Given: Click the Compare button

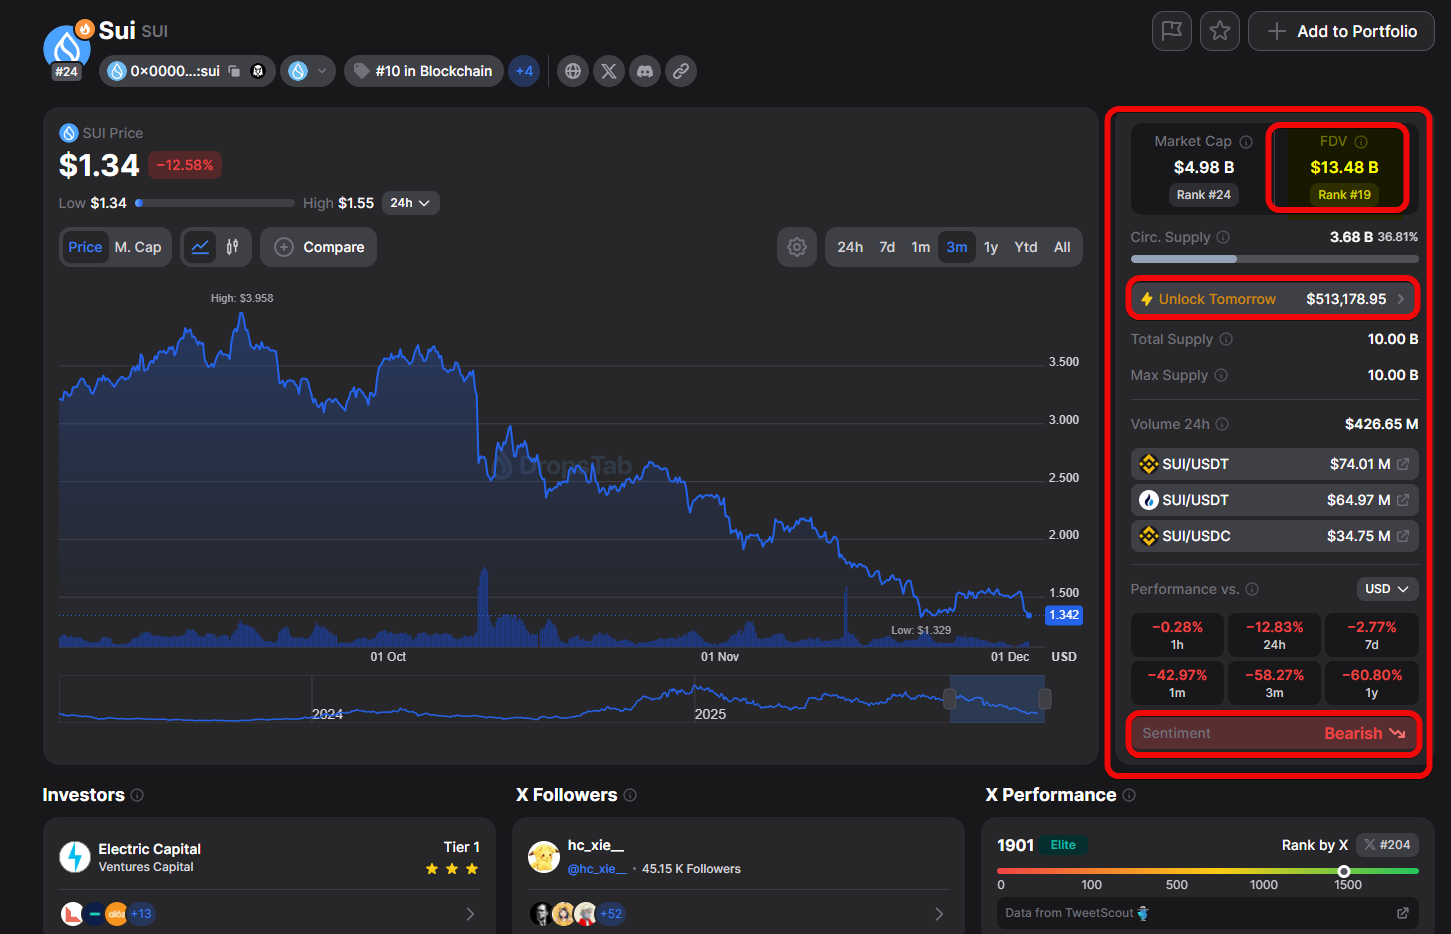Looking at the screenshot, I should point(319,247).
